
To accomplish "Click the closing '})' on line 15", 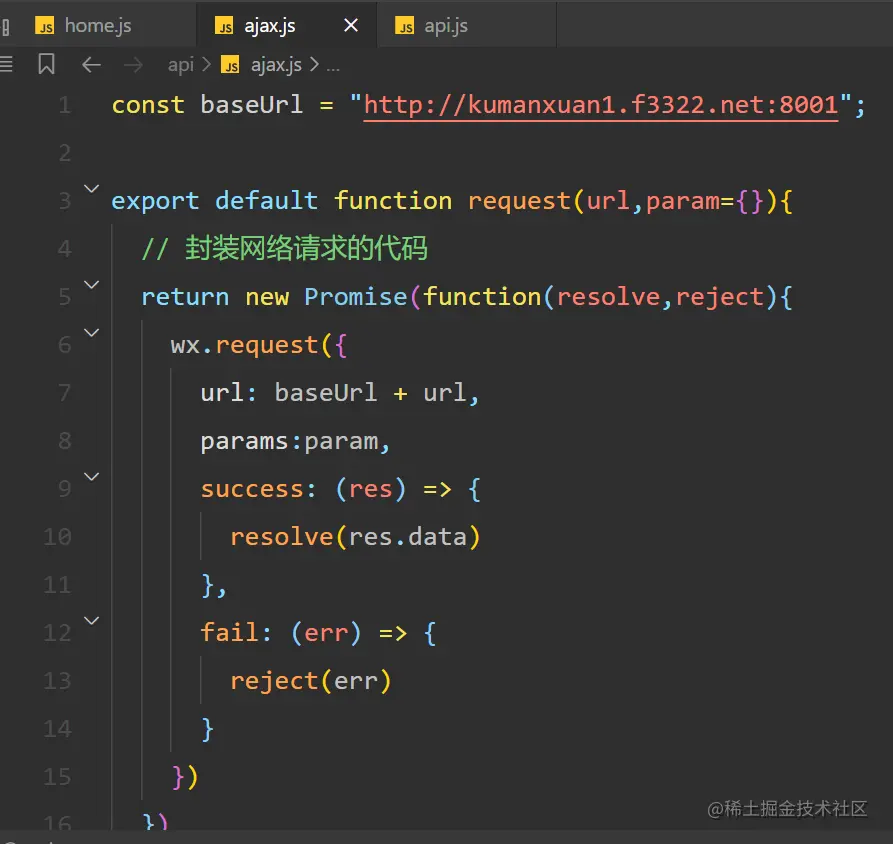I will click(x=185, y=777).
